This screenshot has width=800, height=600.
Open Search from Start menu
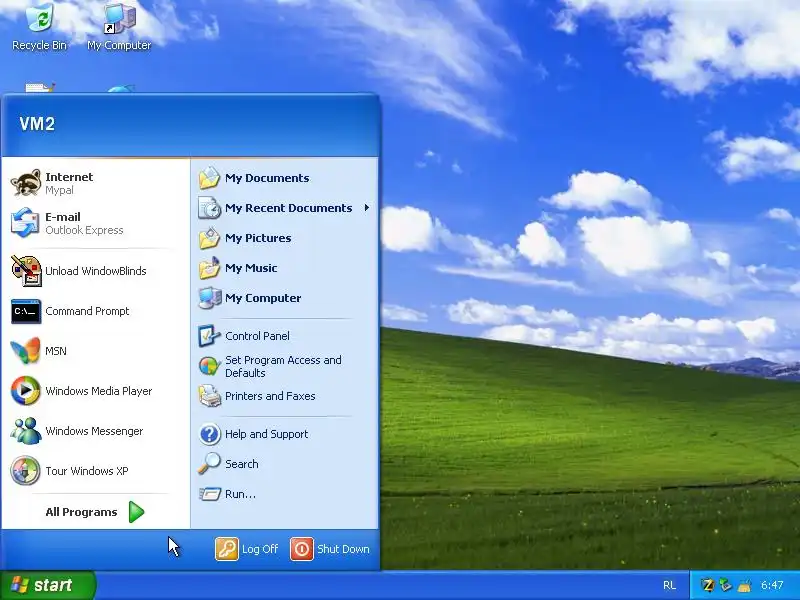click(x=285, y=464)
